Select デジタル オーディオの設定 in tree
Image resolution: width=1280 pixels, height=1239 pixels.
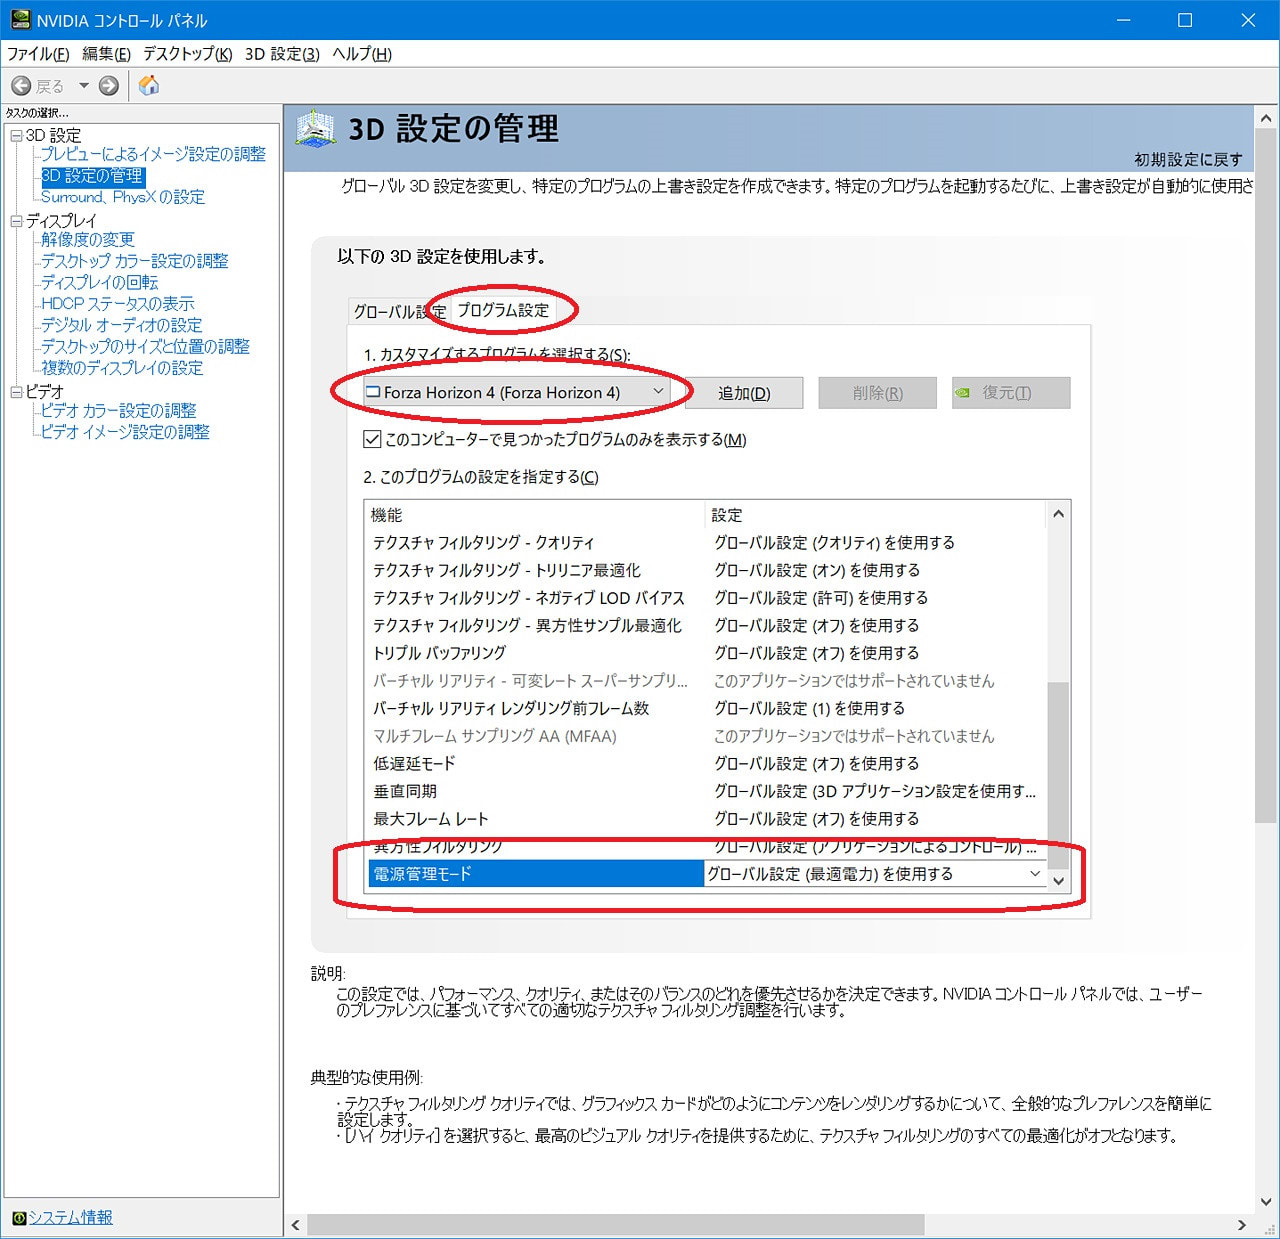122,325
